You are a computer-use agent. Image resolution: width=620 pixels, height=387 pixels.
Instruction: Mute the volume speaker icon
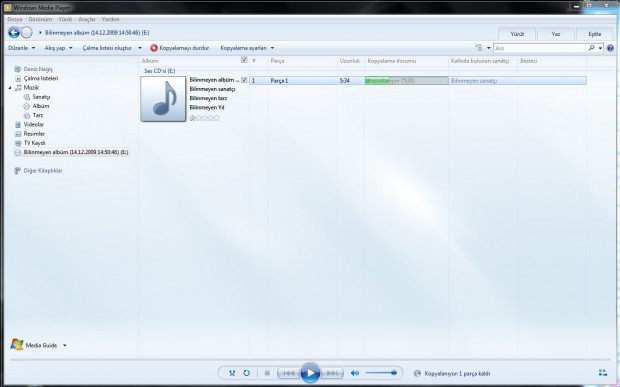(x=355, y=373)
